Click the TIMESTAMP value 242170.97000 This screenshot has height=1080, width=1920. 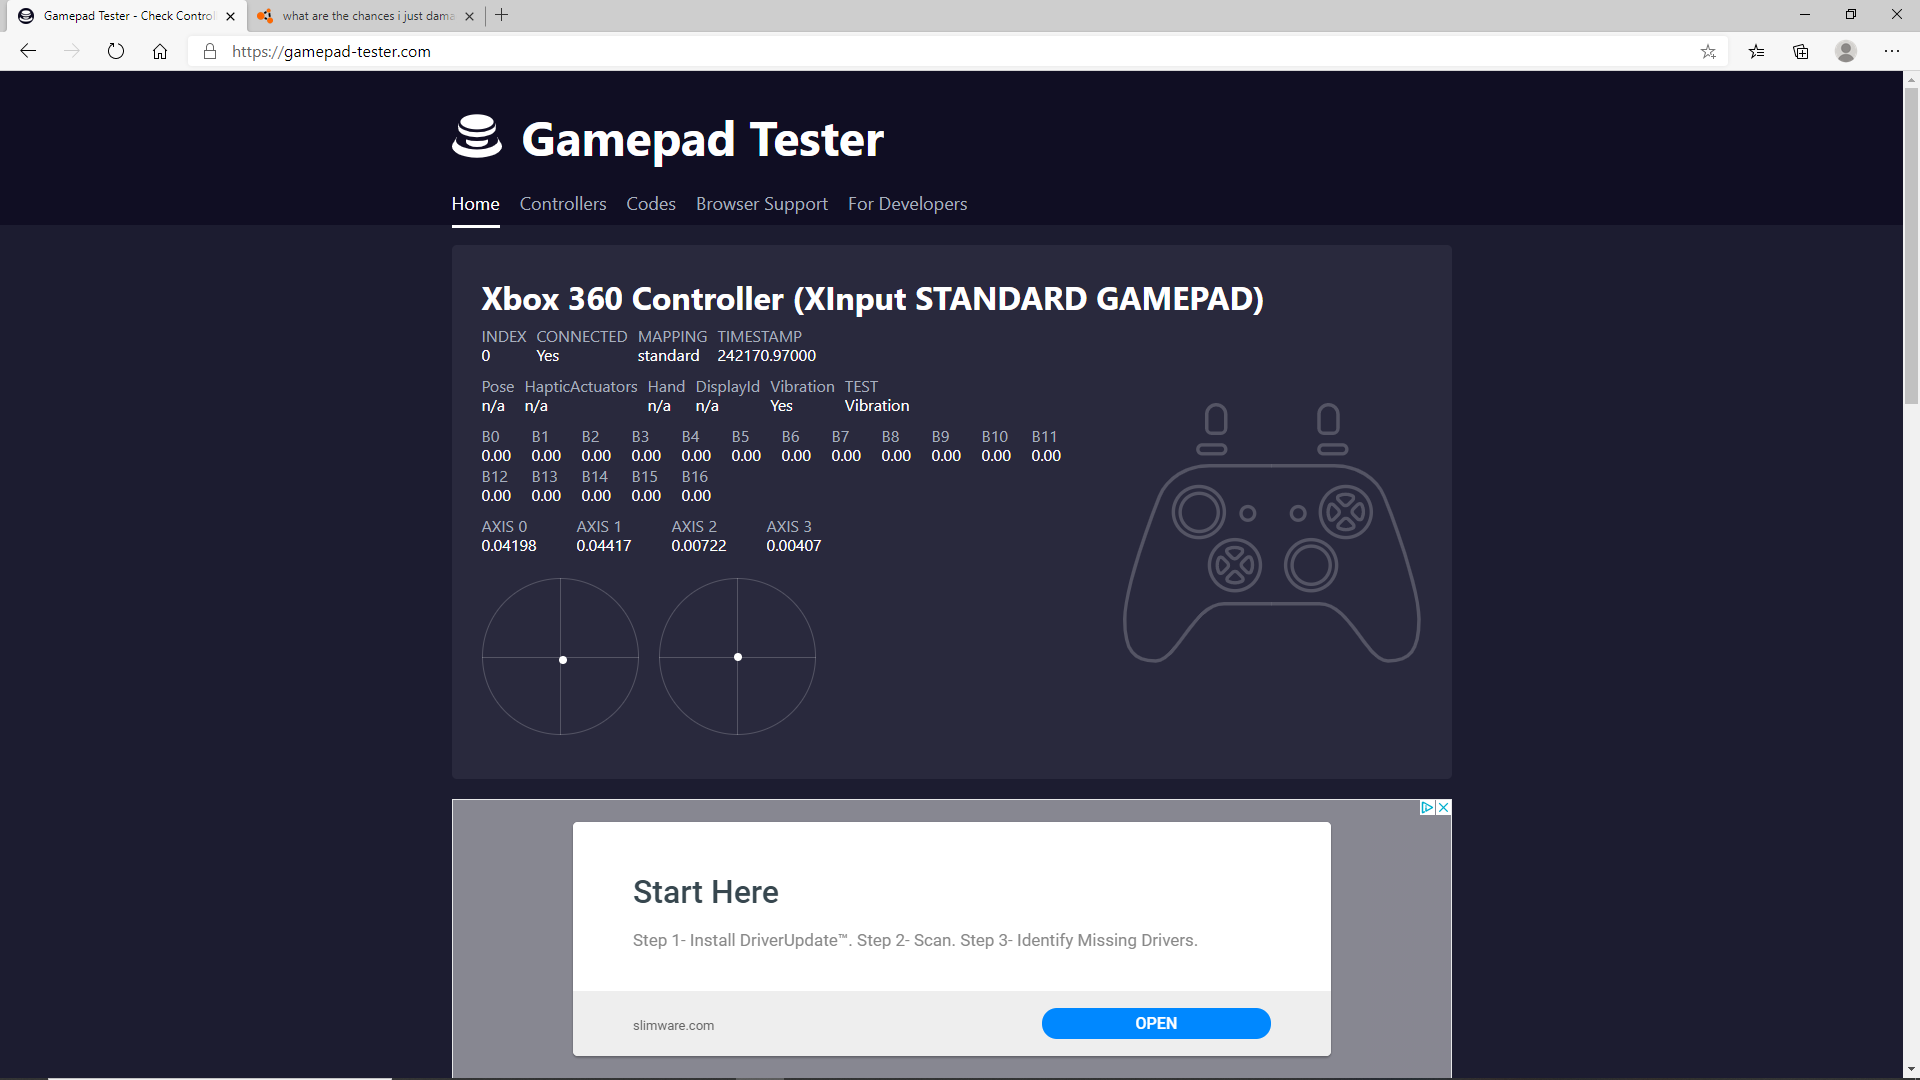[766, 356]
